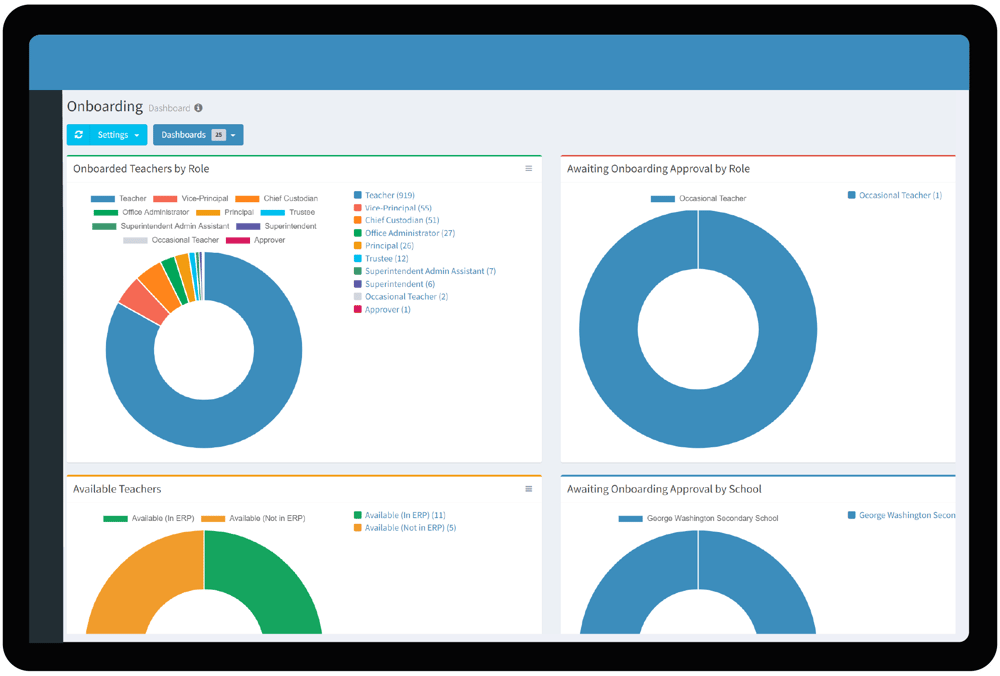Expand the Dashboards dropdown caret
1000x676 pixels.
pyautogui.click(x=233, y=135)
